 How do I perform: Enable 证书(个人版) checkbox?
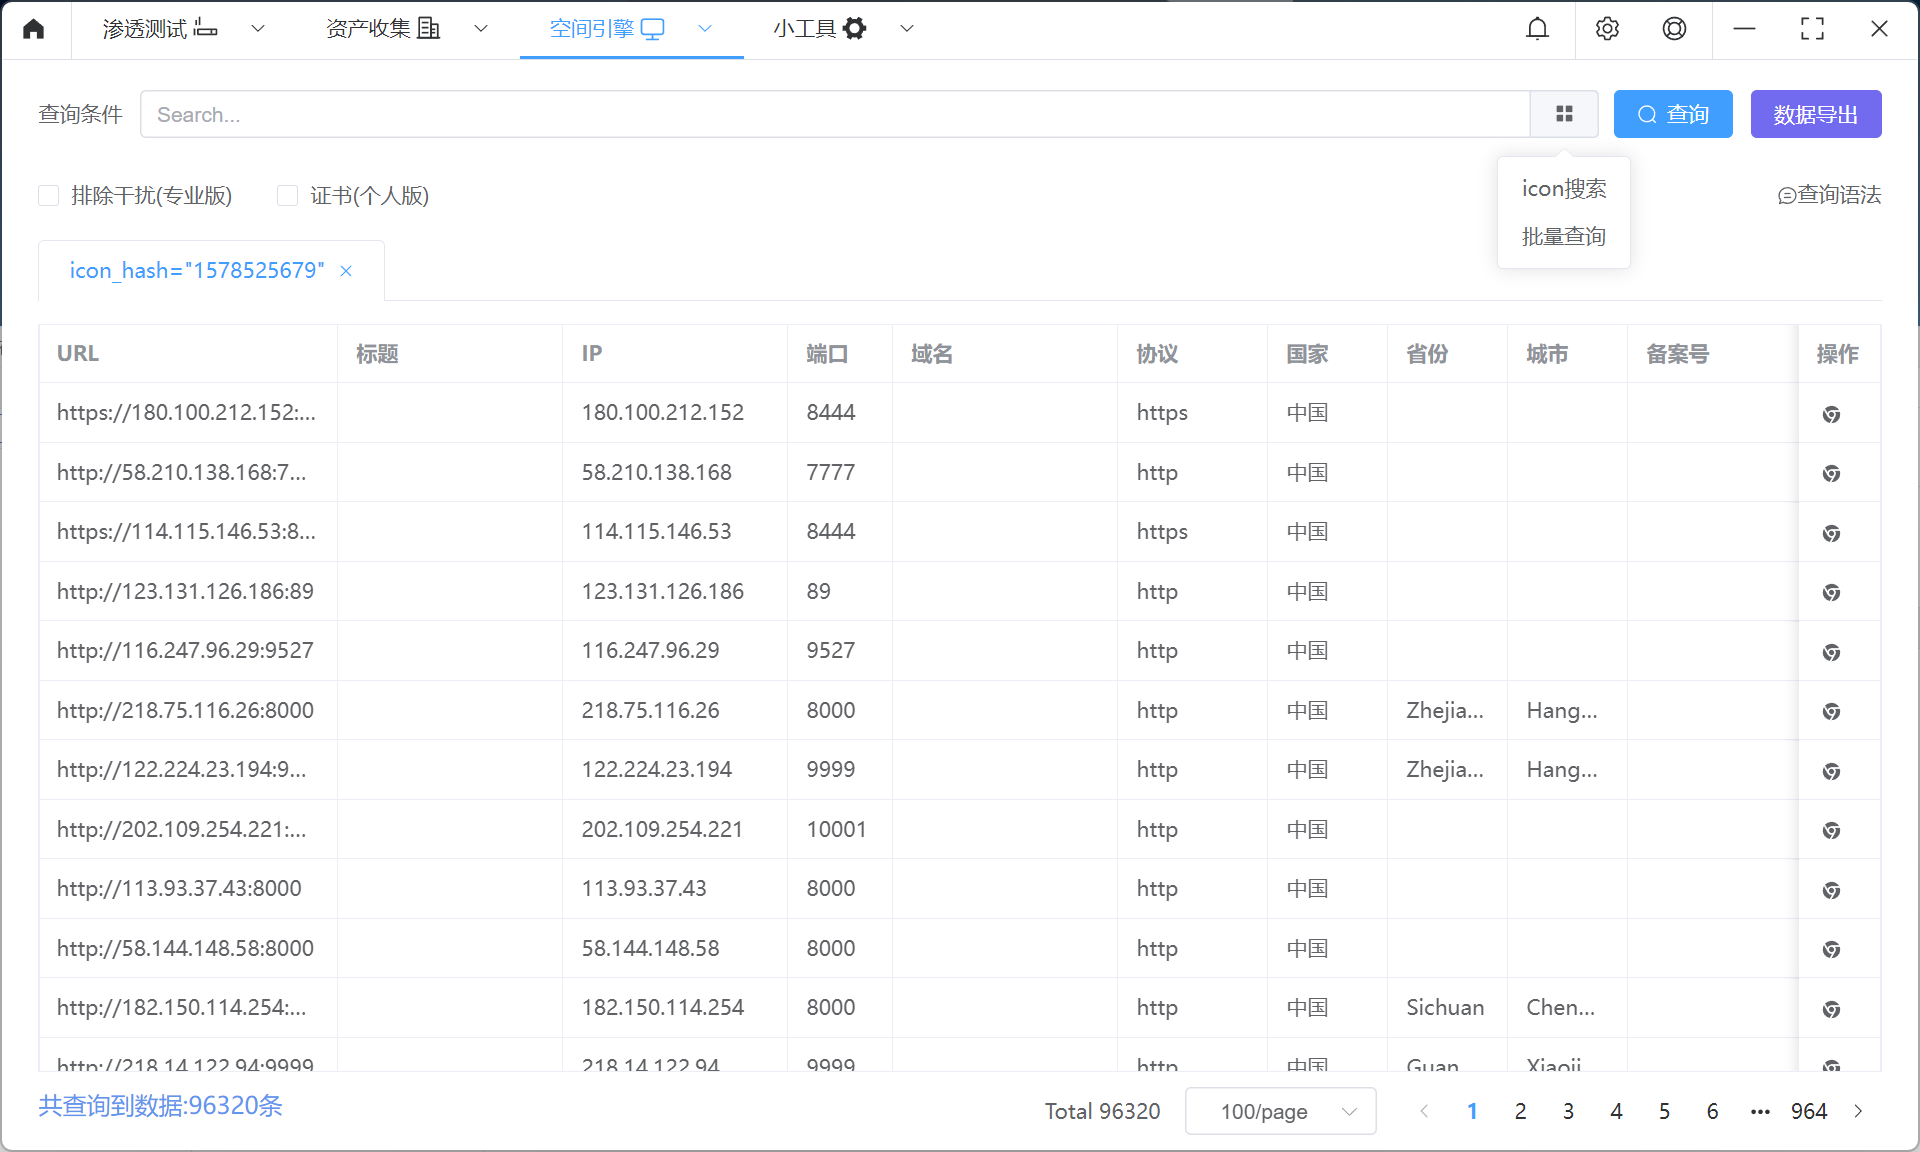(288, 196)
